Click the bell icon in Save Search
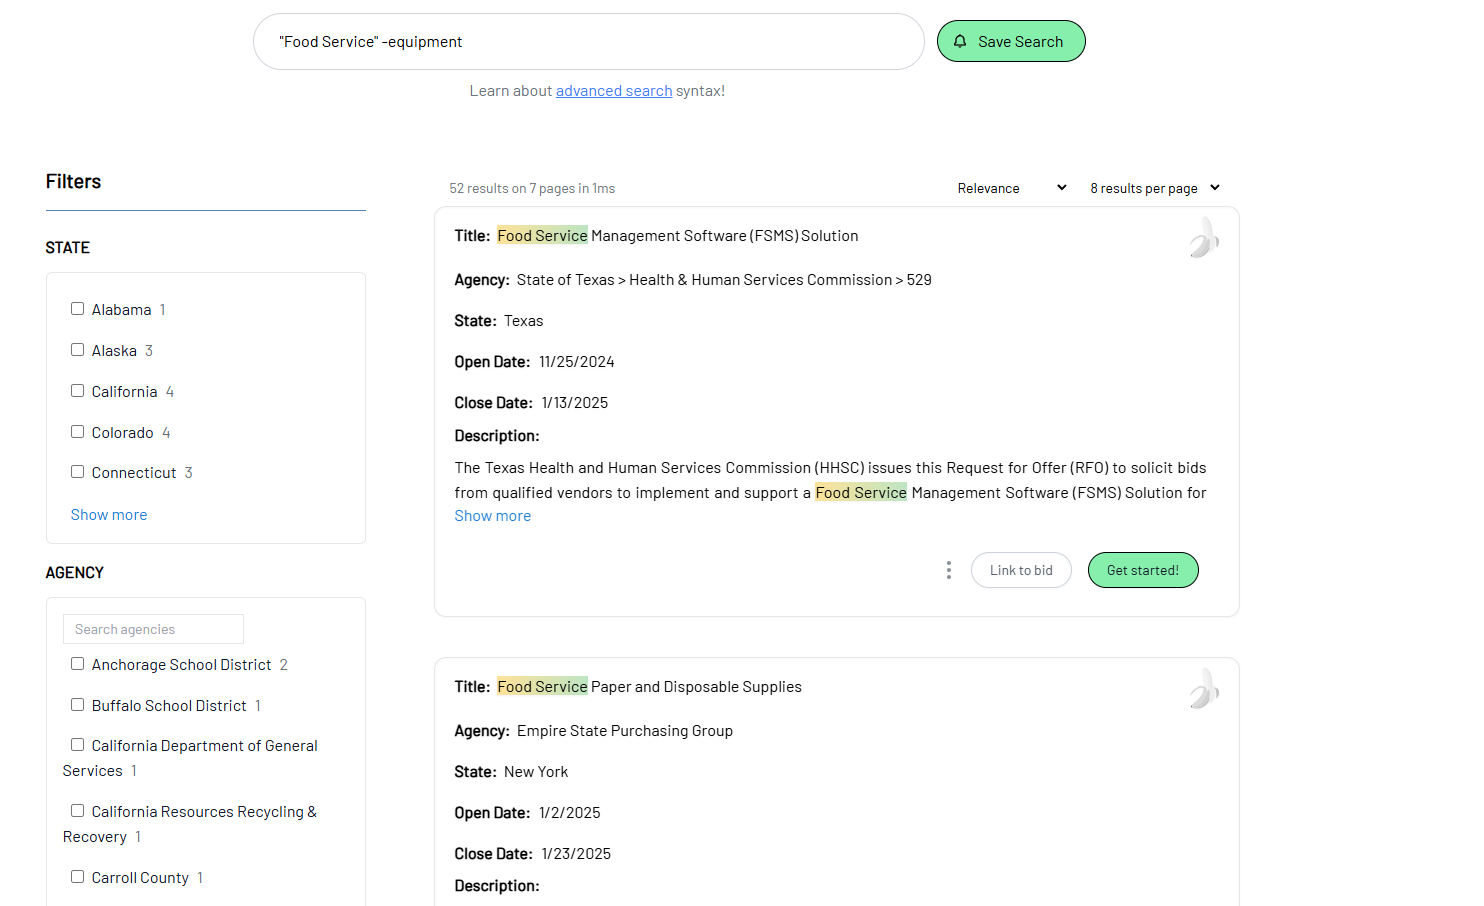 tap(960, 41)
